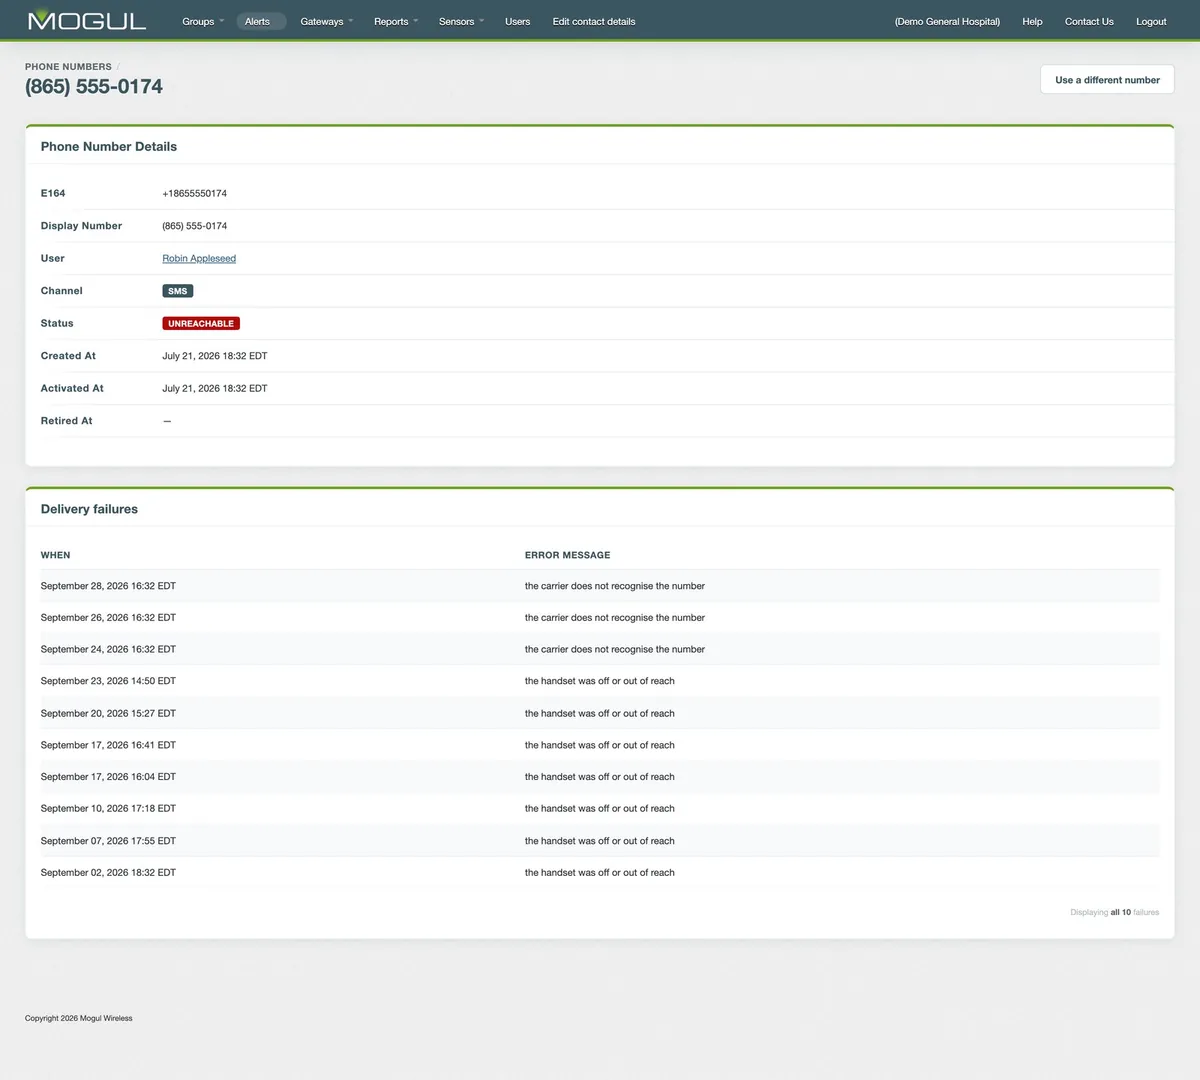Viewport: 1200px width, 1080px height.
Task: Expand the Groups dropdown menu
Action: (203, 21)
